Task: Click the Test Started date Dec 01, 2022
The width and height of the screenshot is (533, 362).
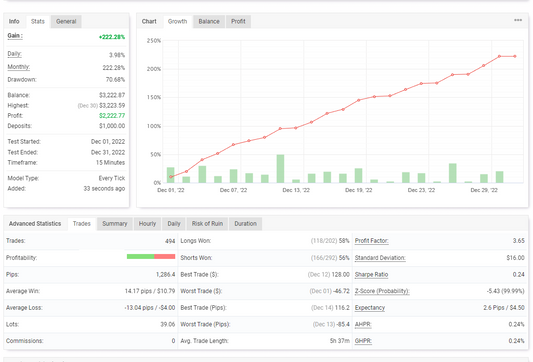Action: point(108,142)
